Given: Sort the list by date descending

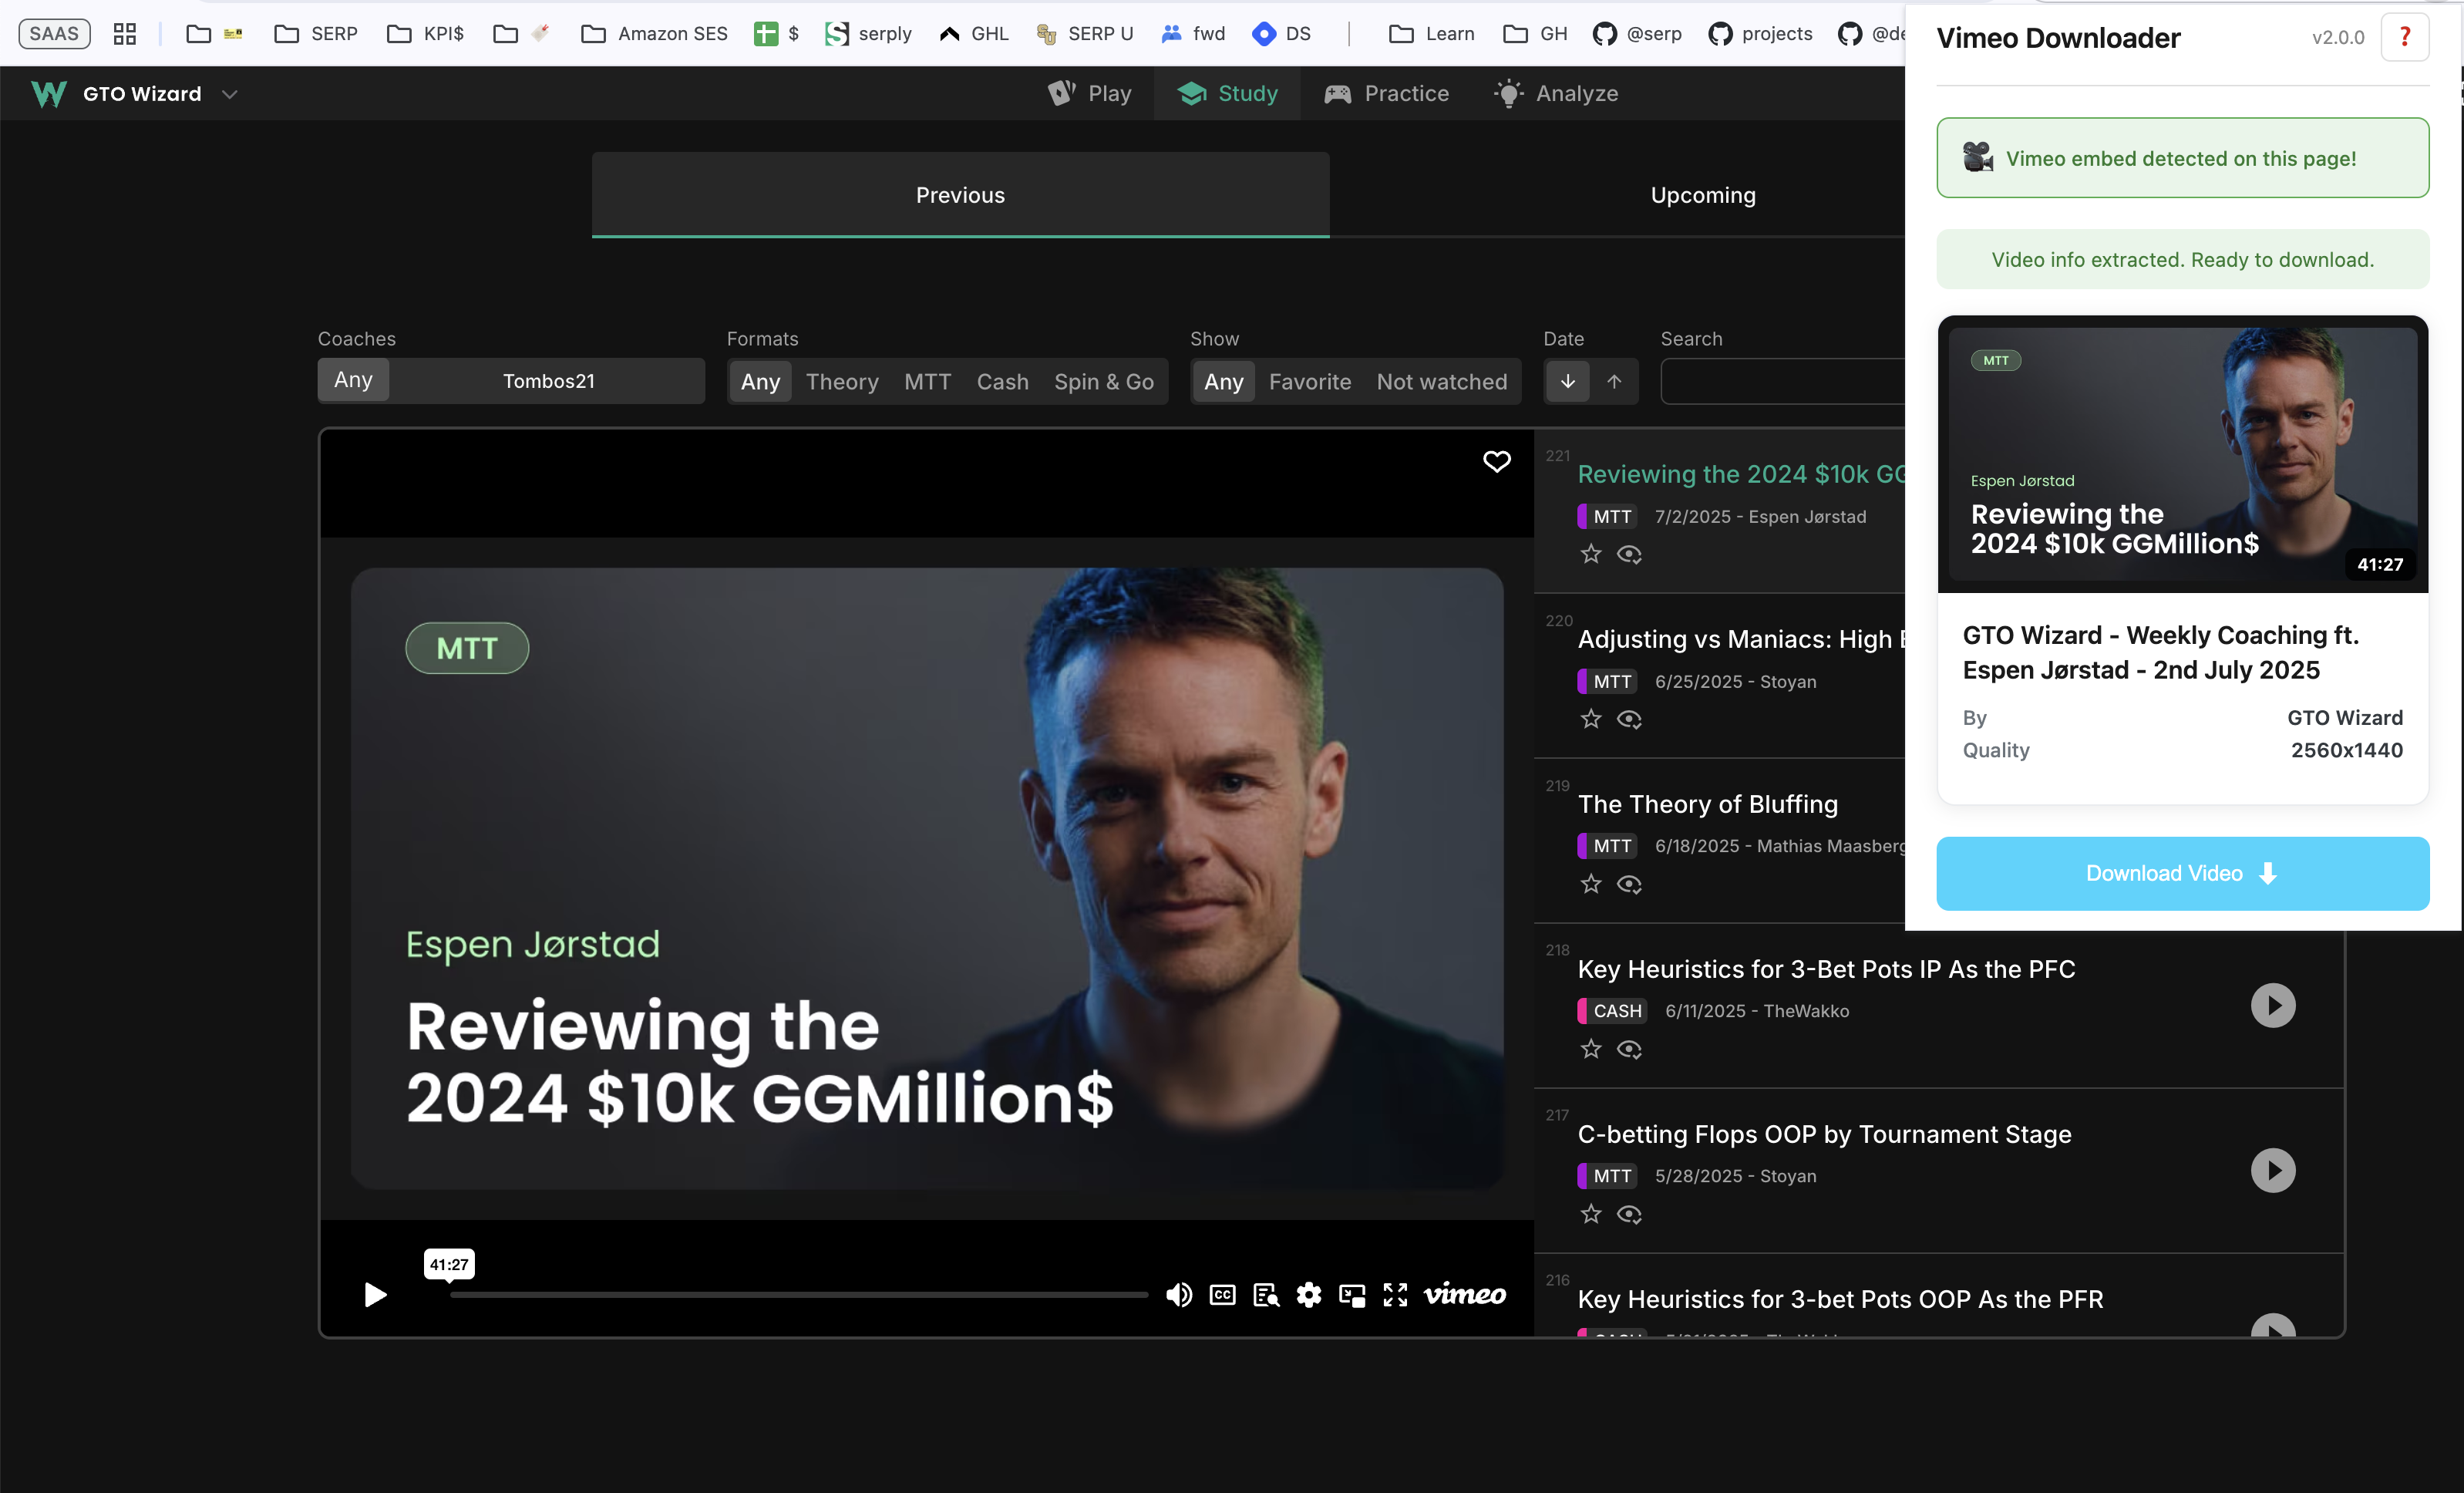Looking at the screenshot, I should 1567,381.
